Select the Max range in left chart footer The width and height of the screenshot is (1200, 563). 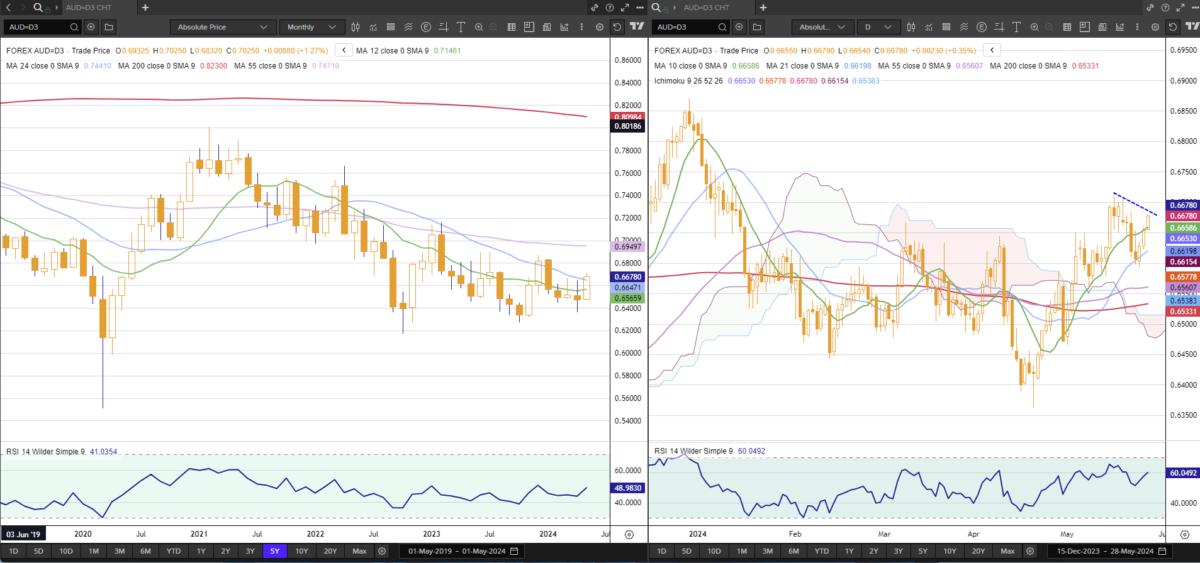(x=359, y=551)
